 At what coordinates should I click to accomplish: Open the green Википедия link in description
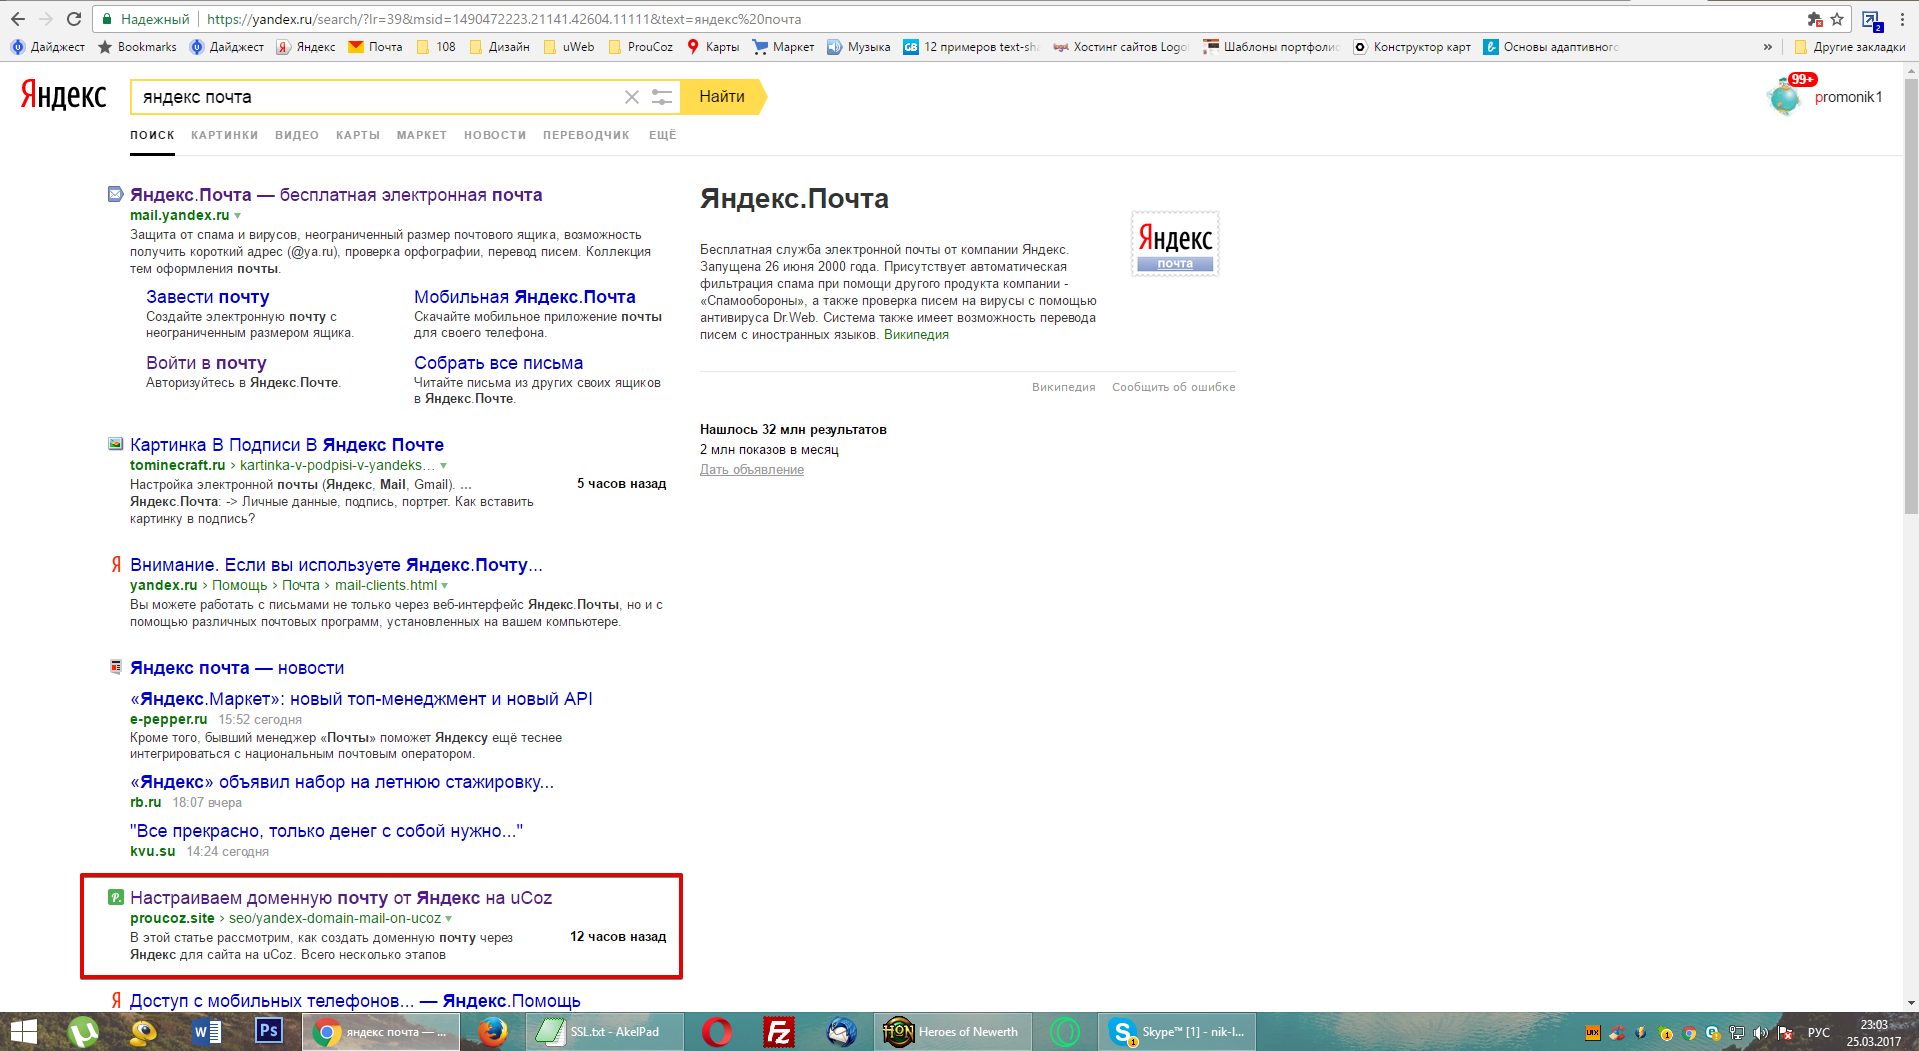(x=916, y=335)
